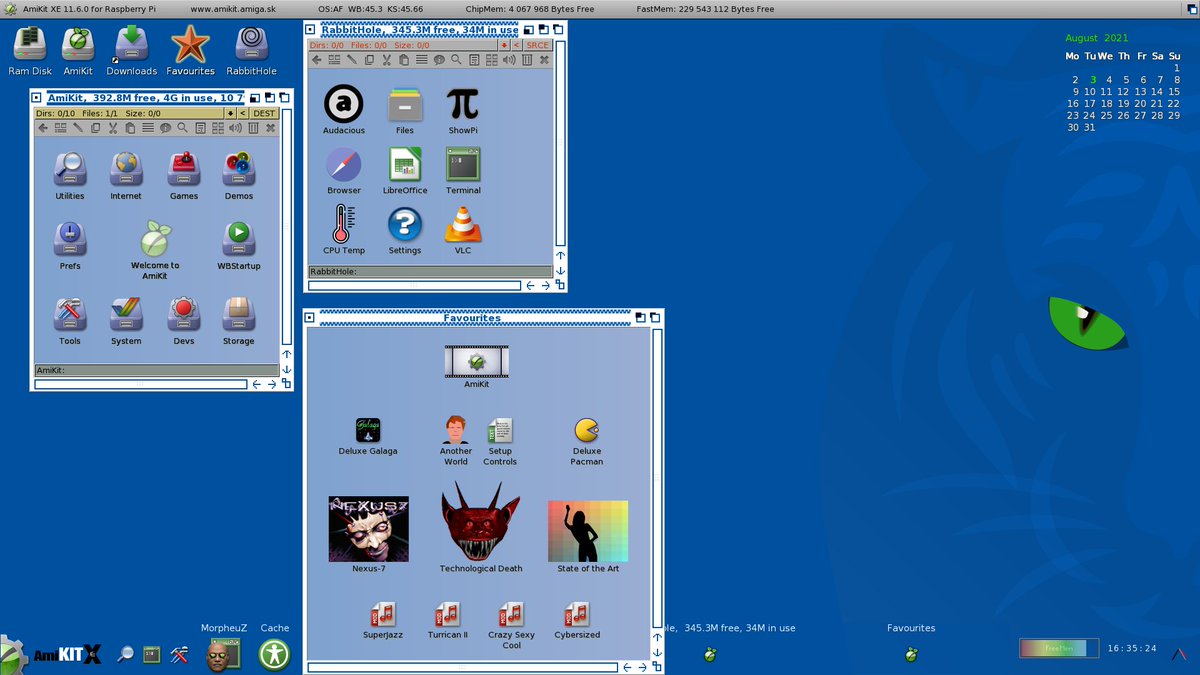
Task: Click the magnifier icon in bottom dock
Action: (x=125, y=654)
